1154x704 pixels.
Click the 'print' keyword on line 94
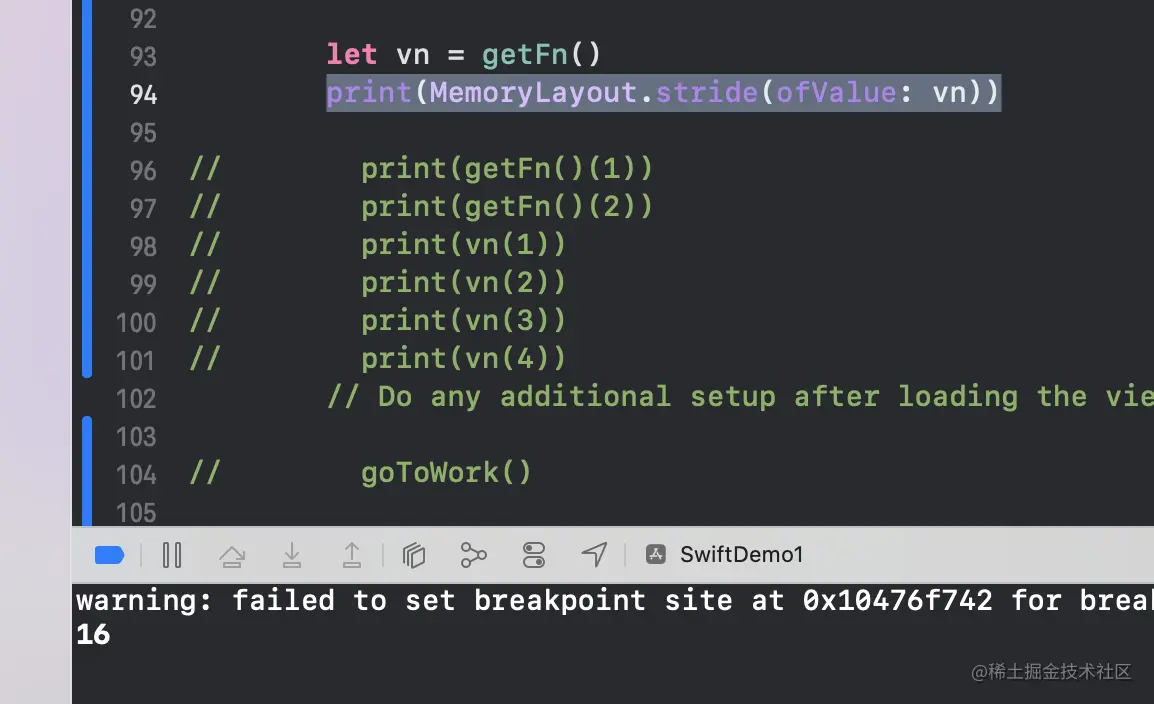(369, 93)
